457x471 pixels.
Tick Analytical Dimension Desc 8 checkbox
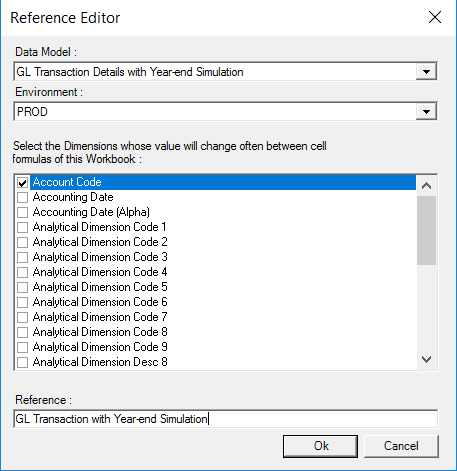tap(22, 363)
